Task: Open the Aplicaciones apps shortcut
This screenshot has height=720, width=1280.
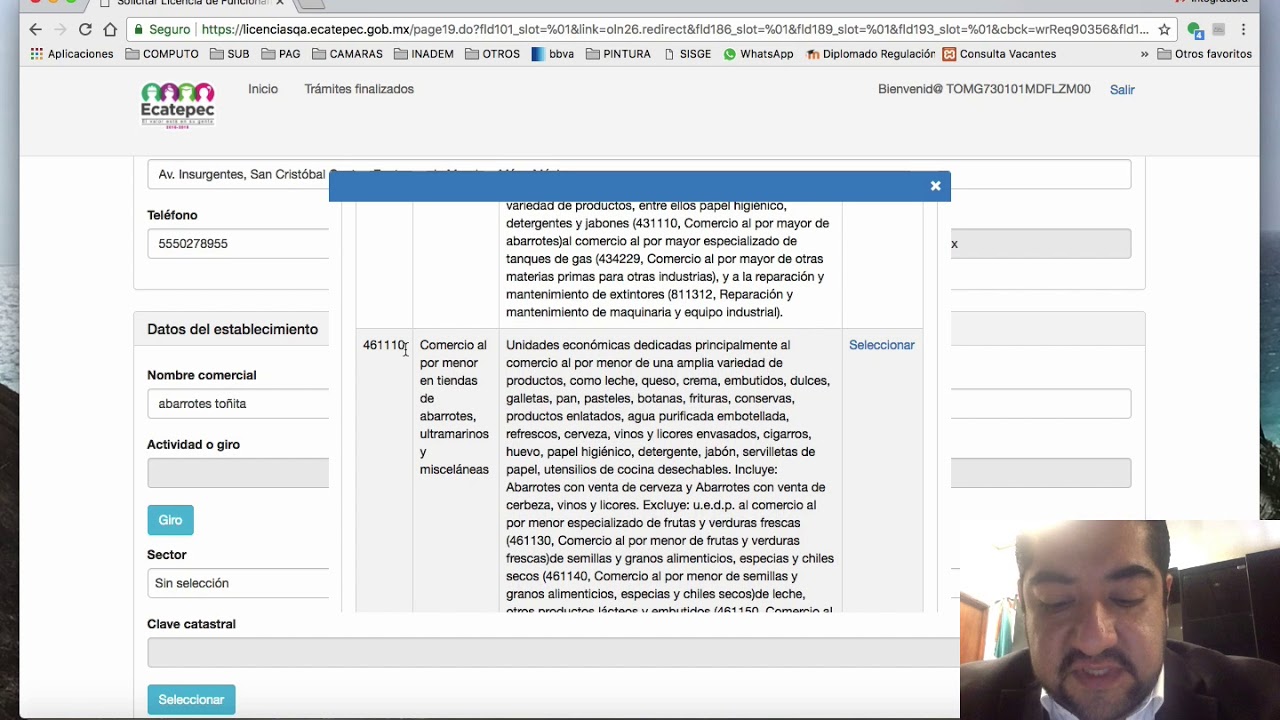Action: [x=72, y=54]
